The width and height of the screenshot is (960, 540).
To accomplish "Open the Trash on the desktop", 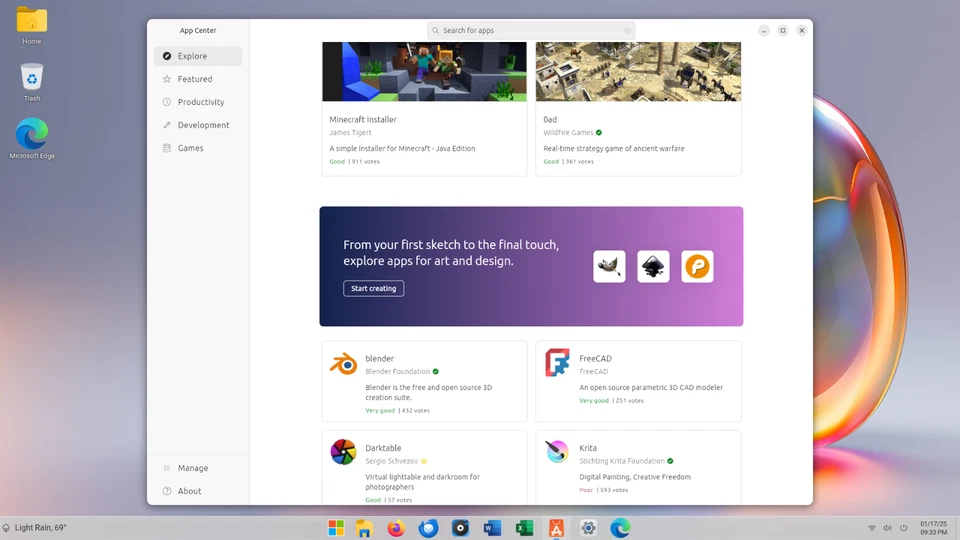I will [x=32, y=82].
